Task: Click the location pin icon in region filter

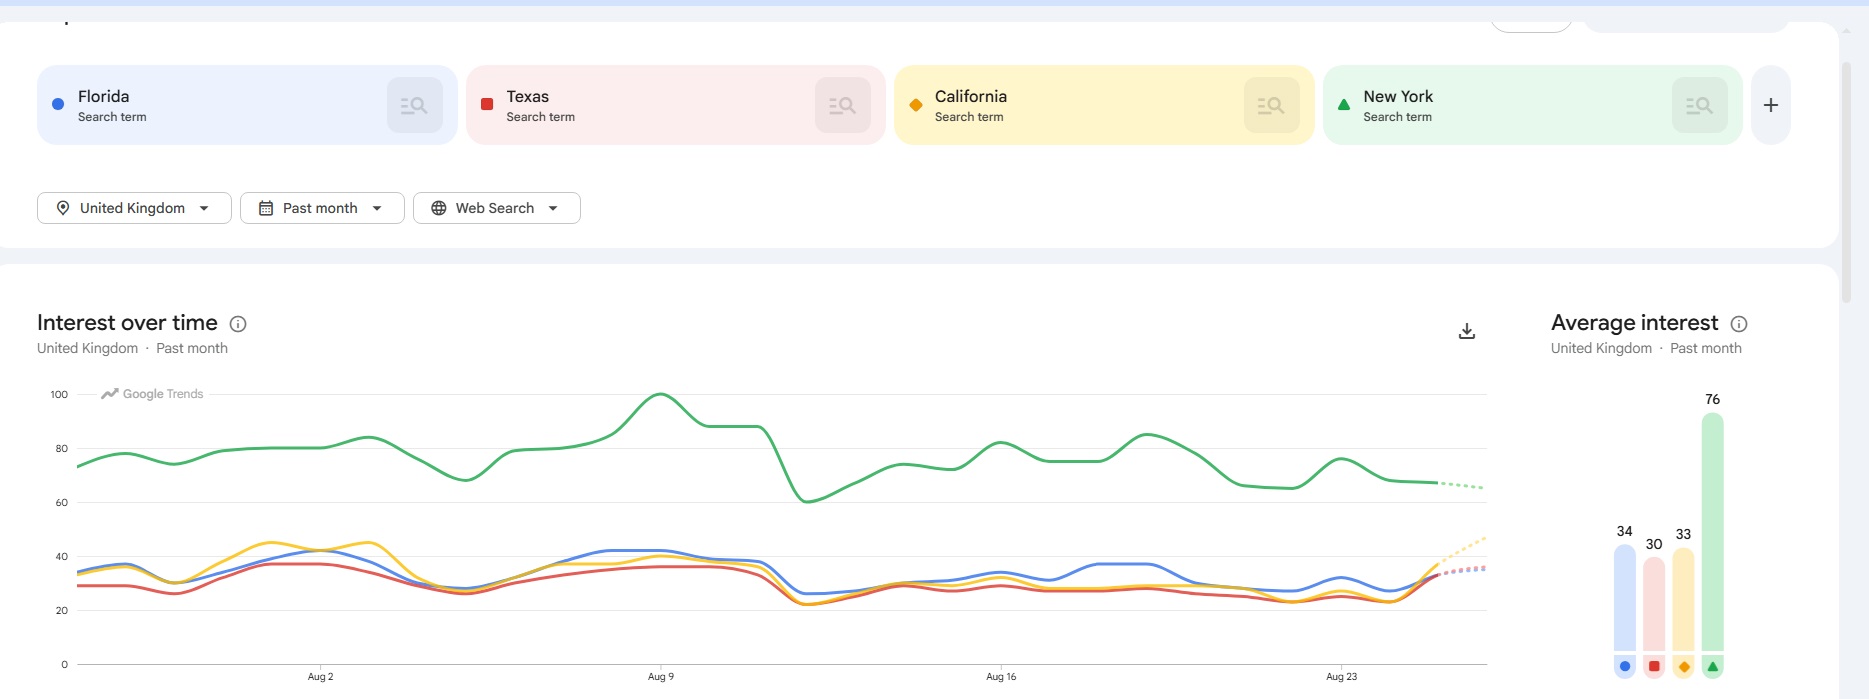Action: click(63, 208)
